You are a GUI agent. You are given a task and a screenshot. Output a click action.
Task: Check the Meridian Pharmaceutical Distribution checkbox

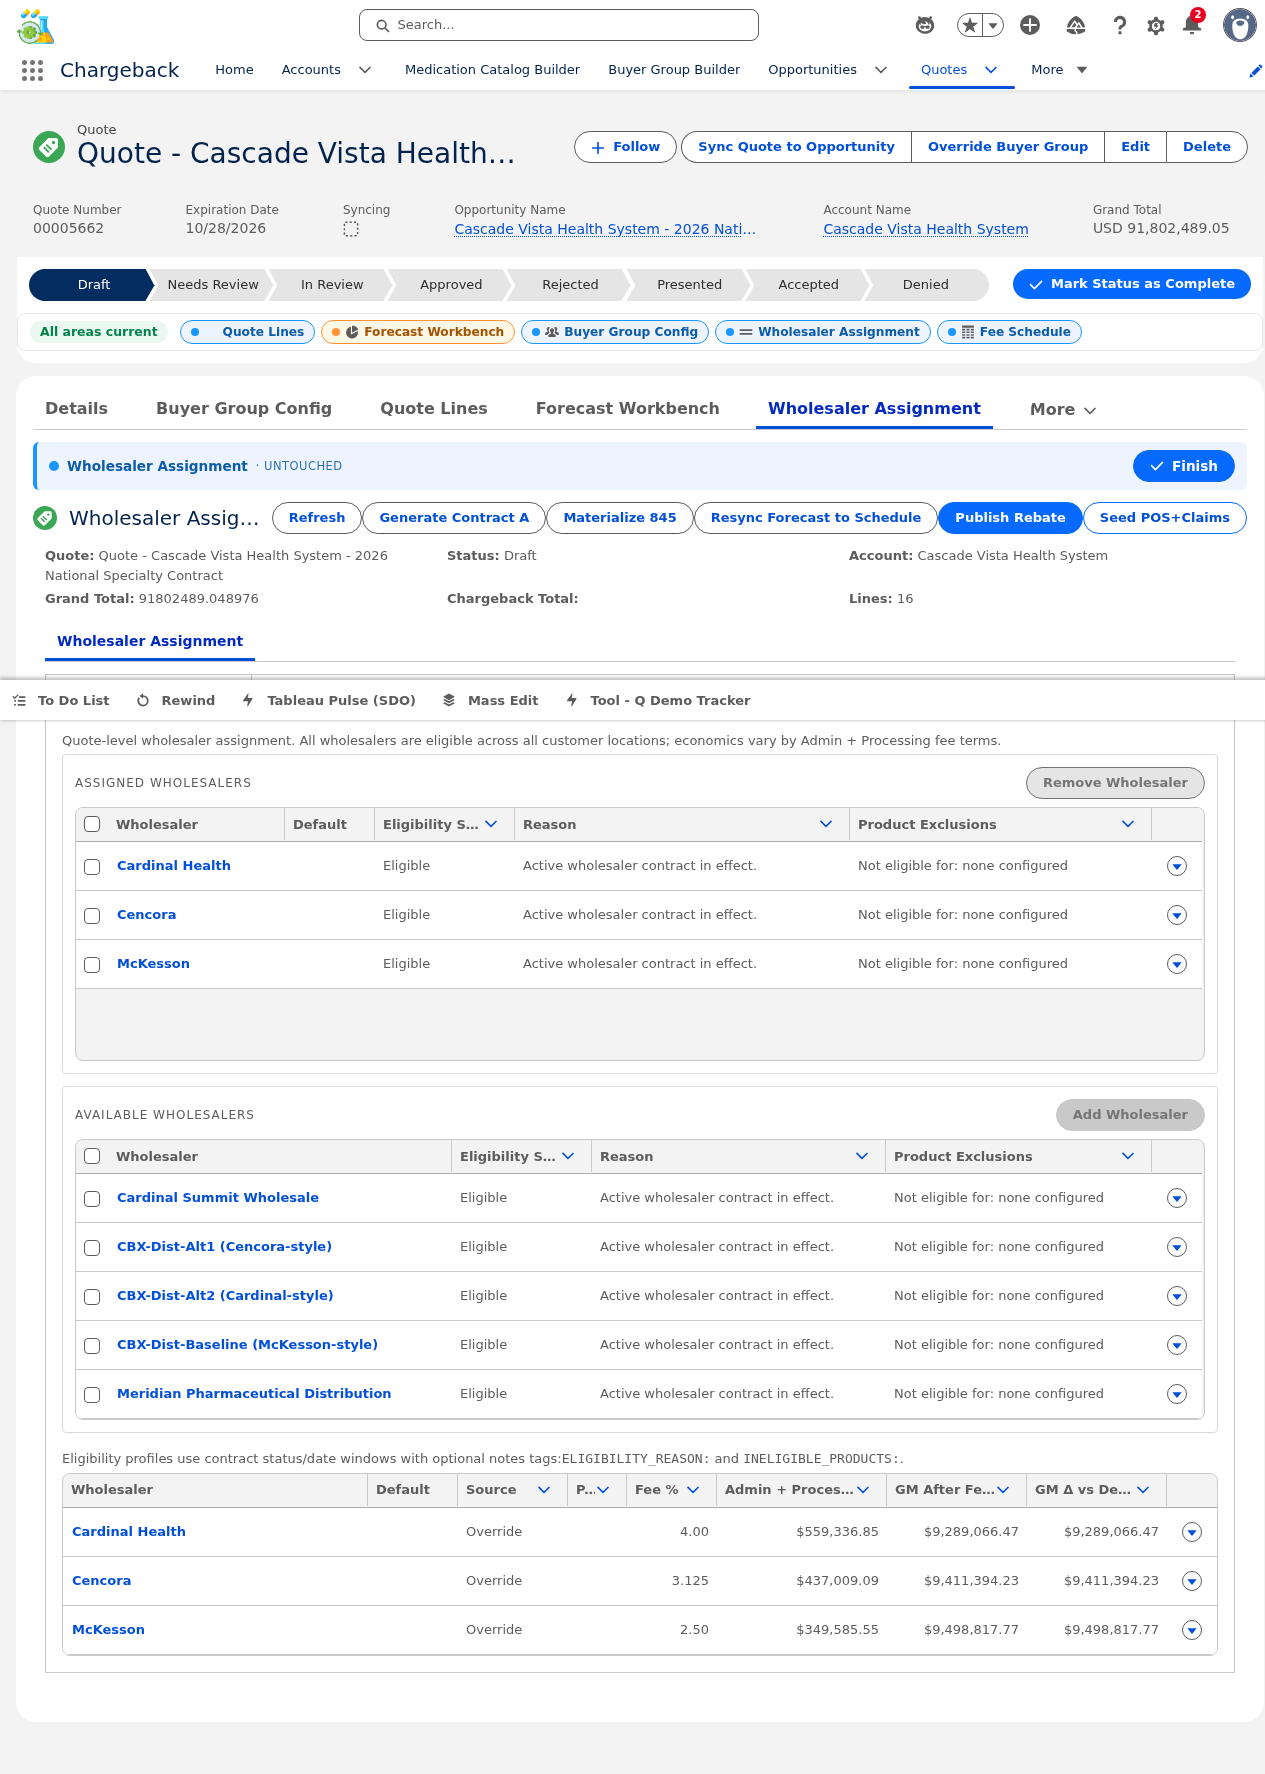pos(92,1395)
